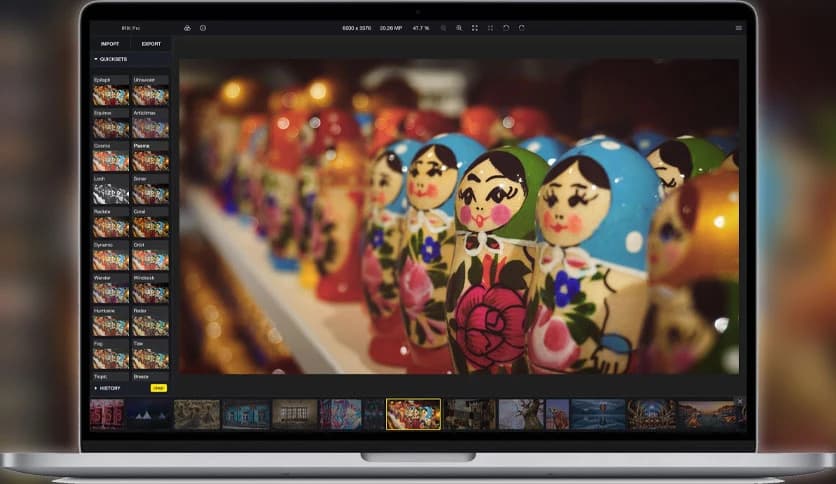Expand the History section

(x=108, y=388)
